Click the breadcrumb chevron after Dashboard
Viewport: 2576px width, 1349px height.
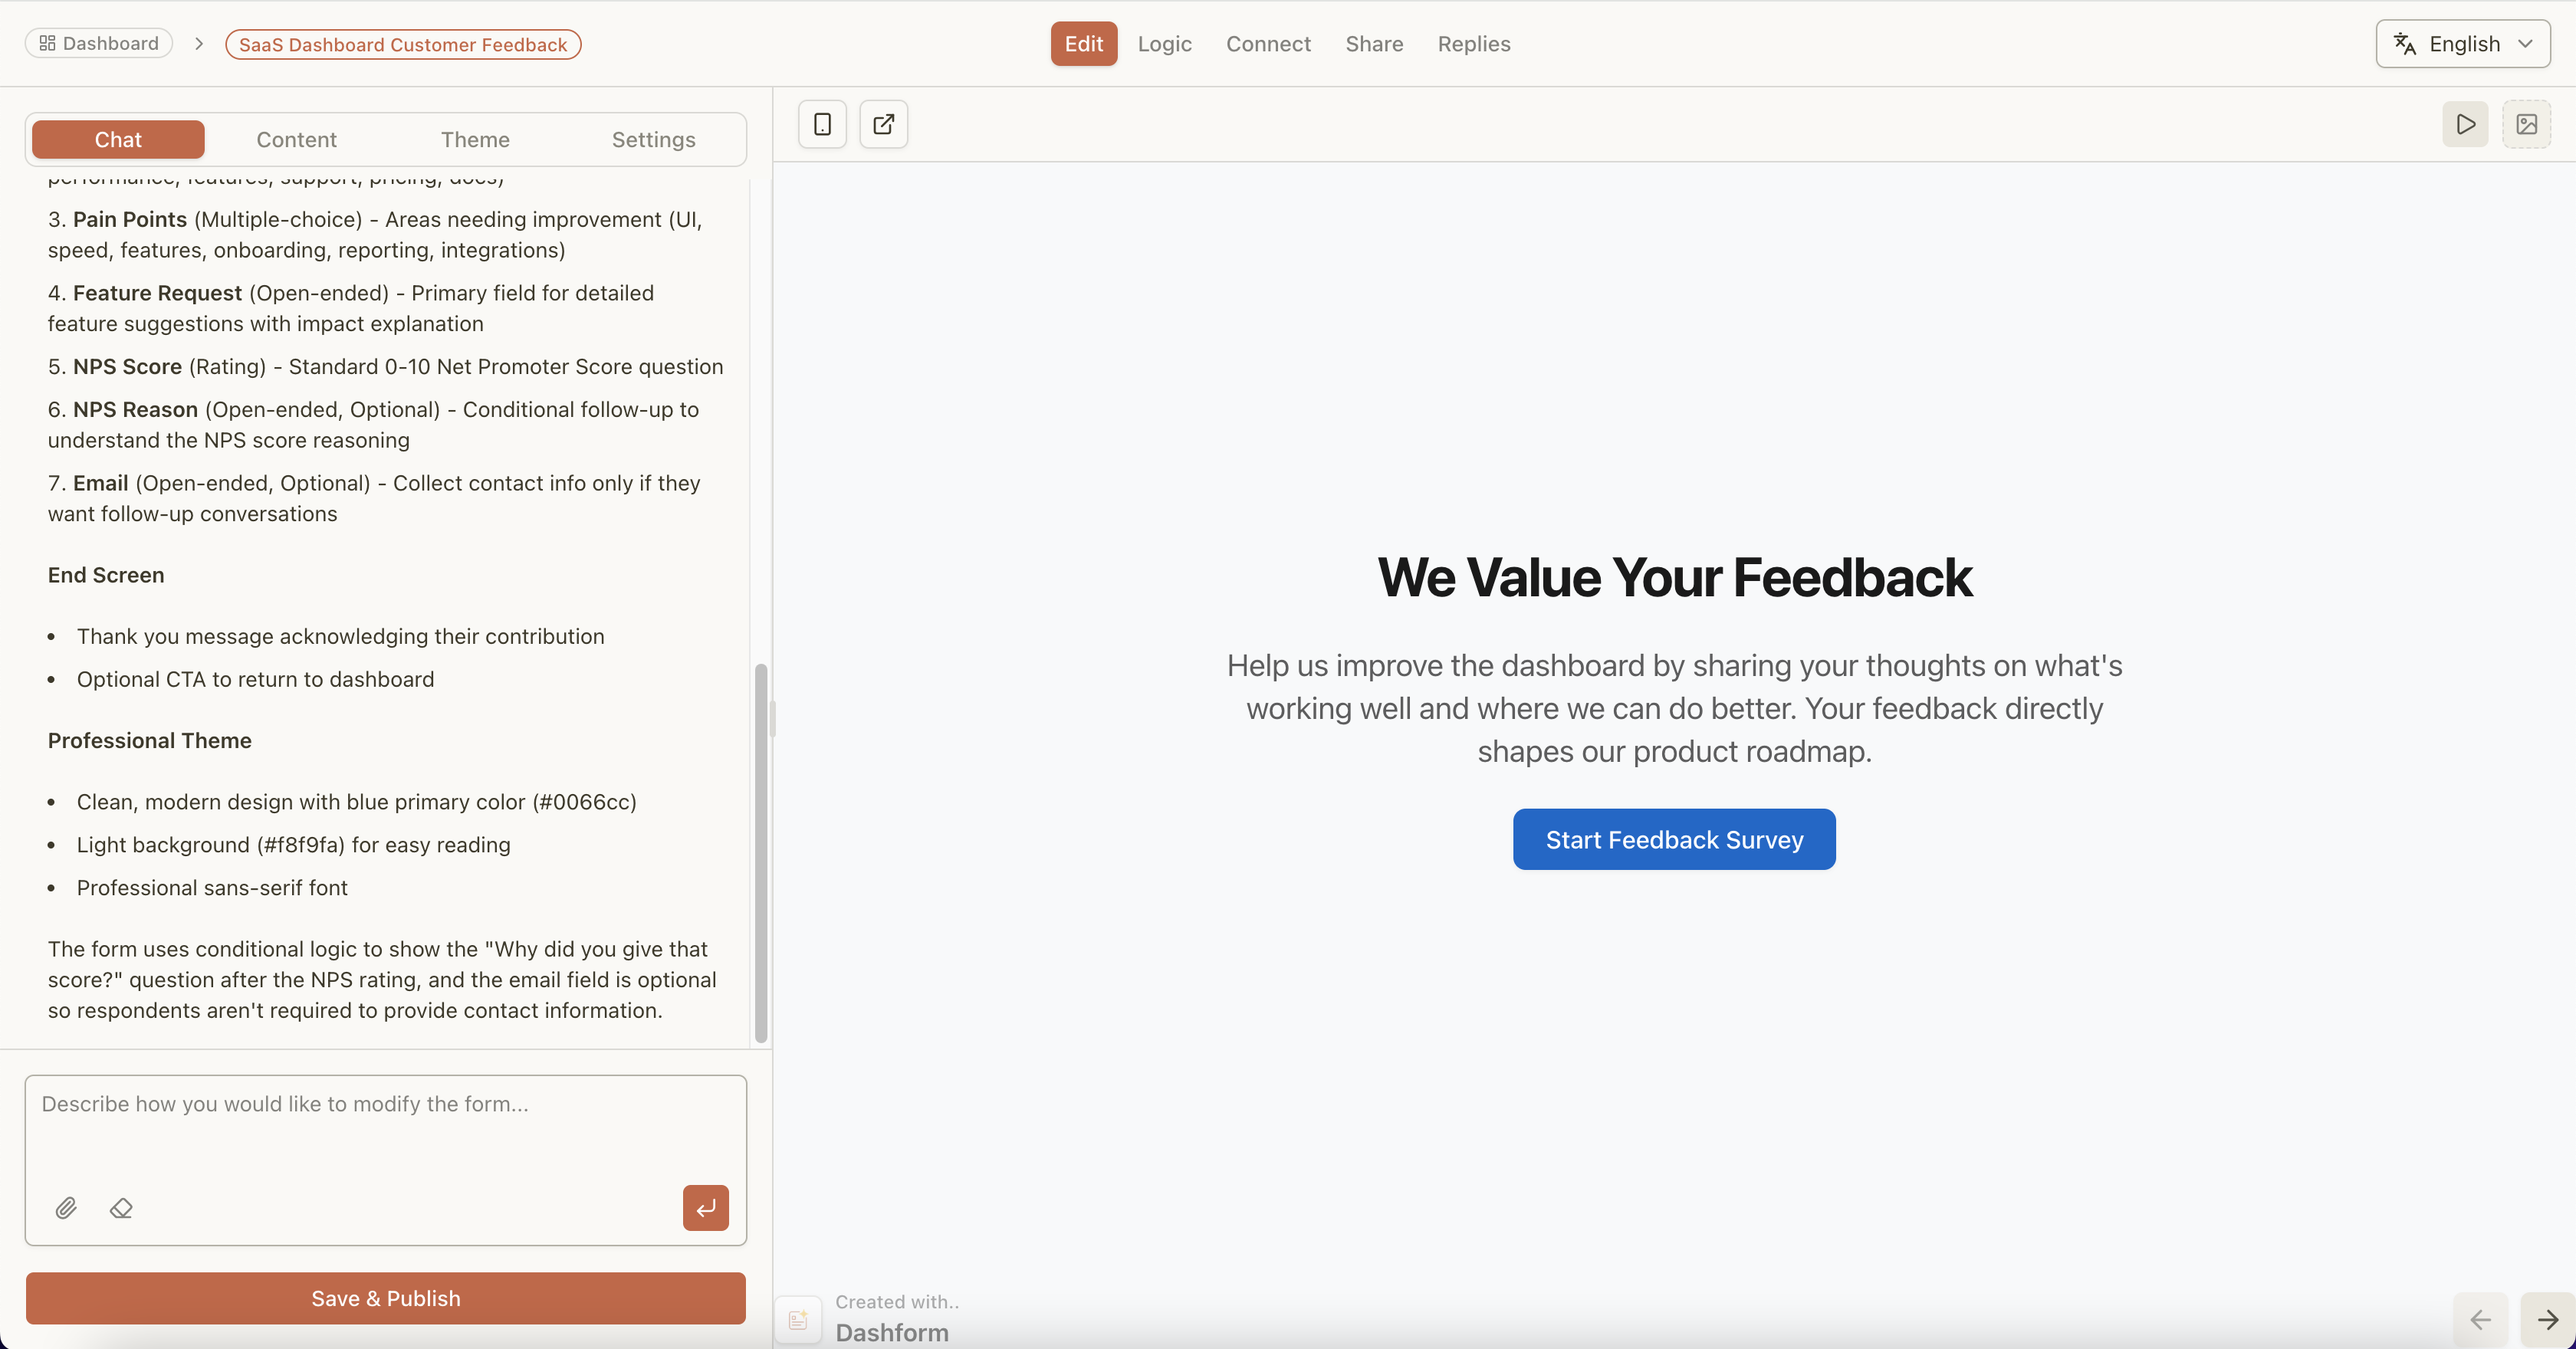[x=199, y=44]
